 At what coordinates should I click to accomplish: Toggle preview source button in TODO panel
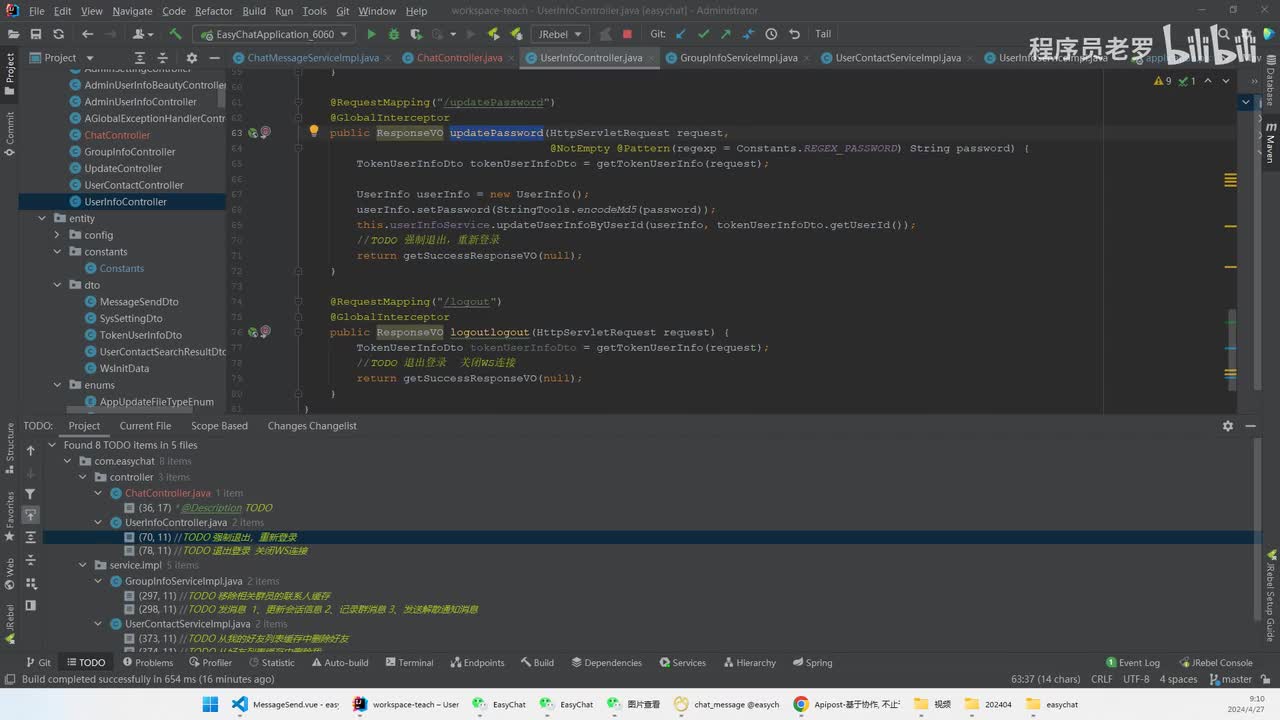coord(30,605)
